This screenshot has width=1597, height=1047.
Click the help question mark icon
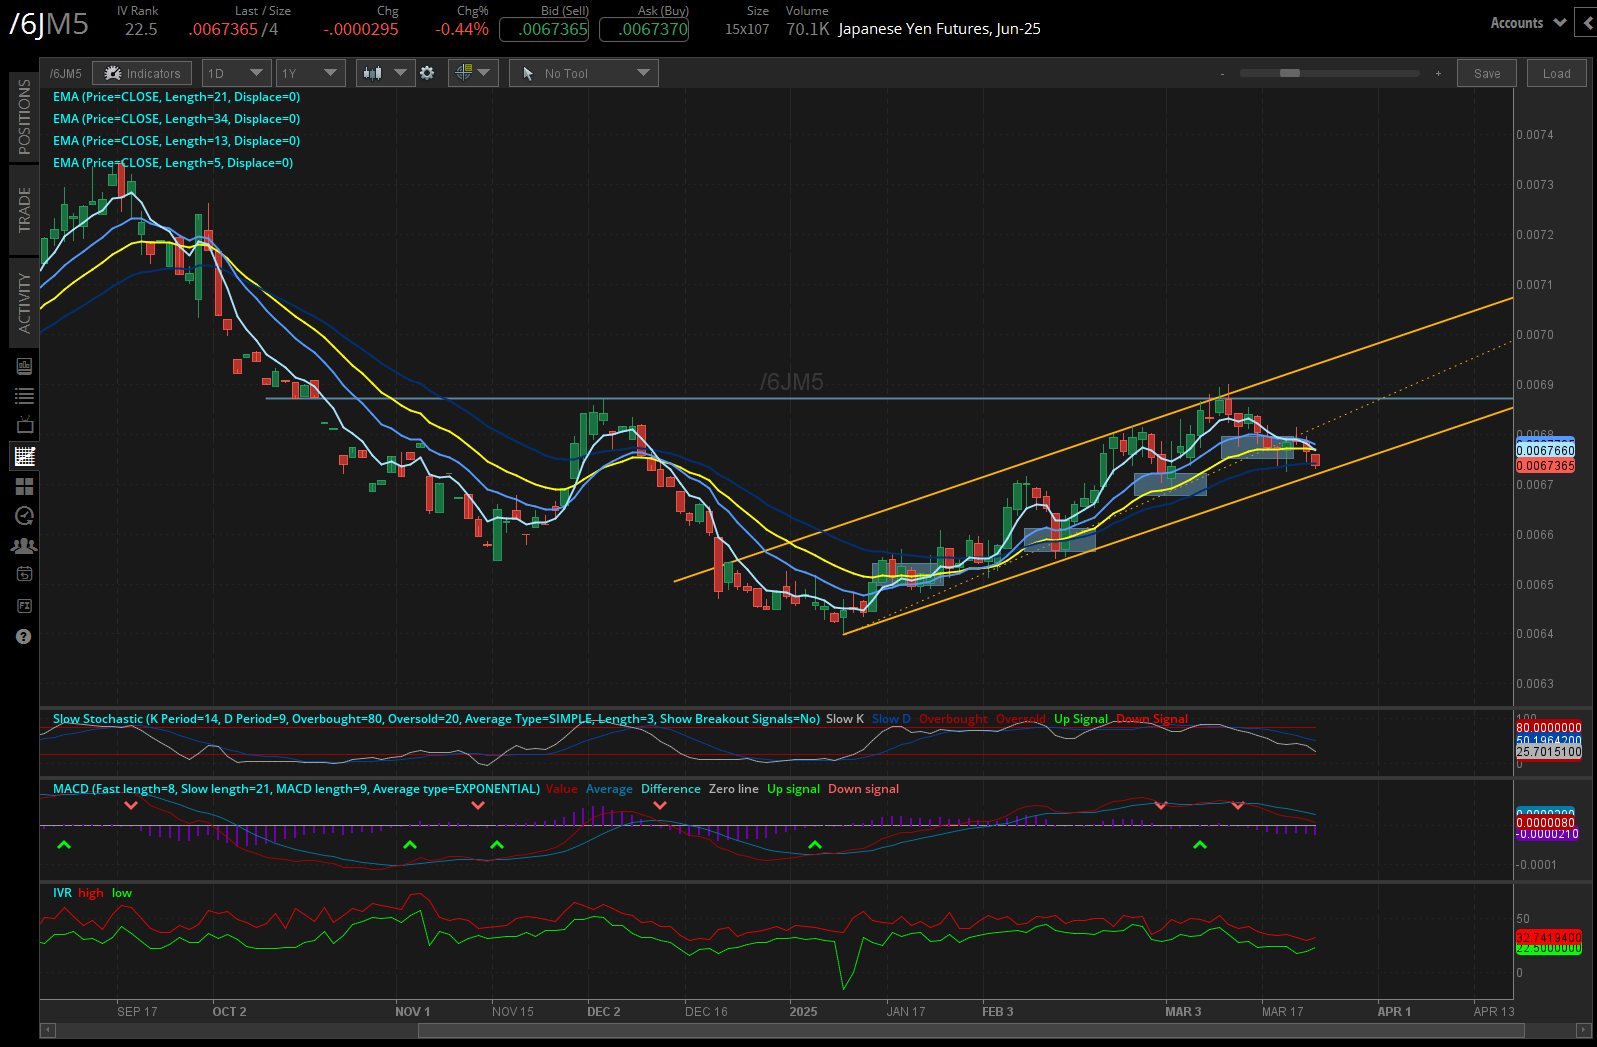pos(24,637)
